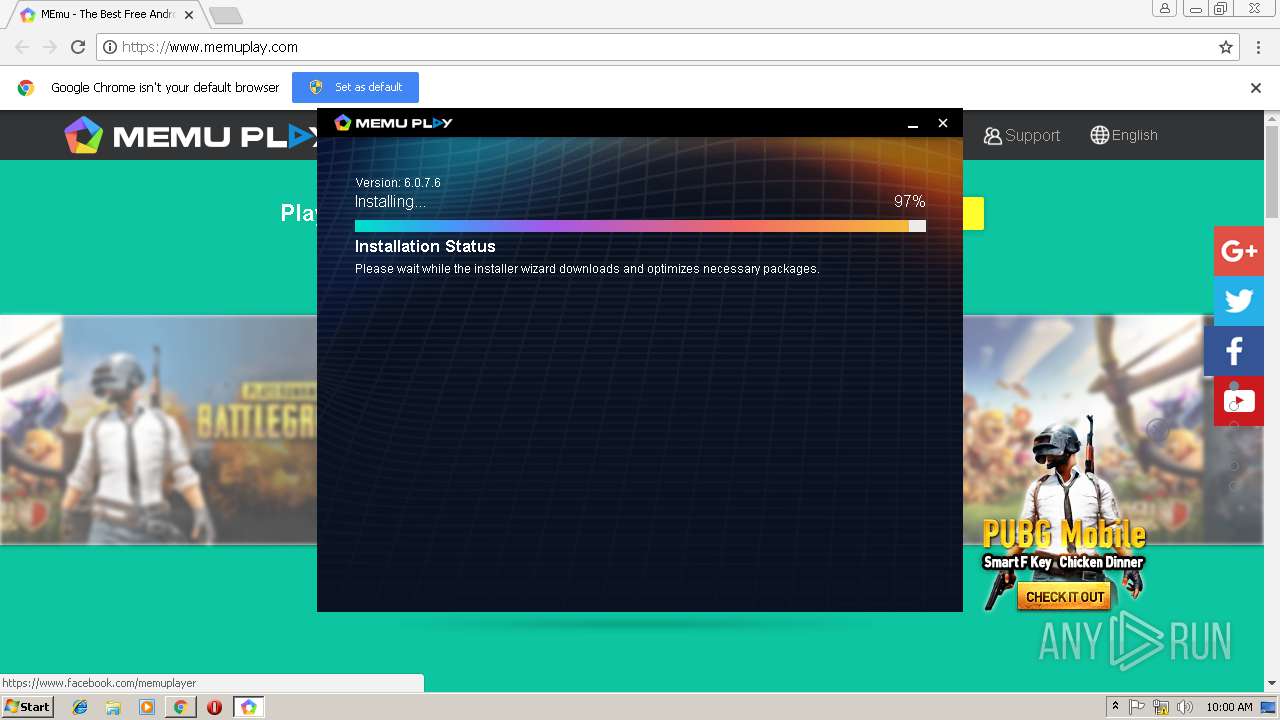Click the Action Center flag icon

pos(1137,707)
